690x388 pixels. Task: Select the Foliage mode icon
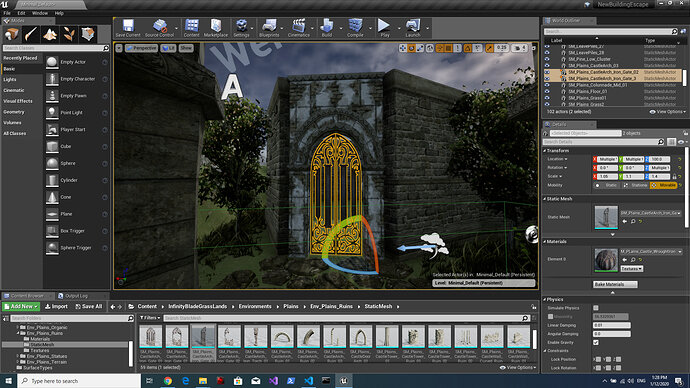(x=69, y=34)
